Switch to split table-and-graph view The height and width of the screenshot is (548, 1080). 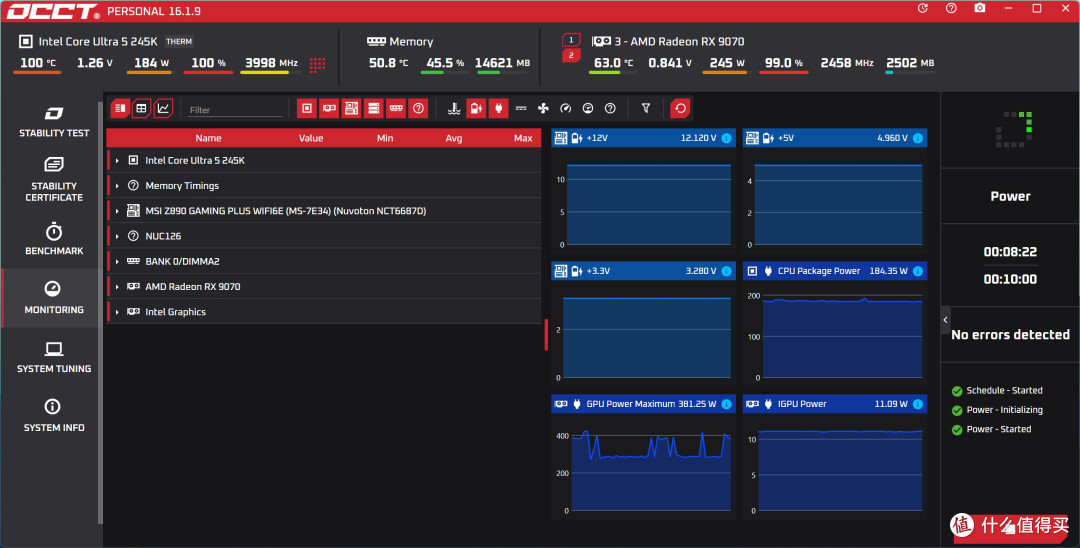(x=120, y=108)
